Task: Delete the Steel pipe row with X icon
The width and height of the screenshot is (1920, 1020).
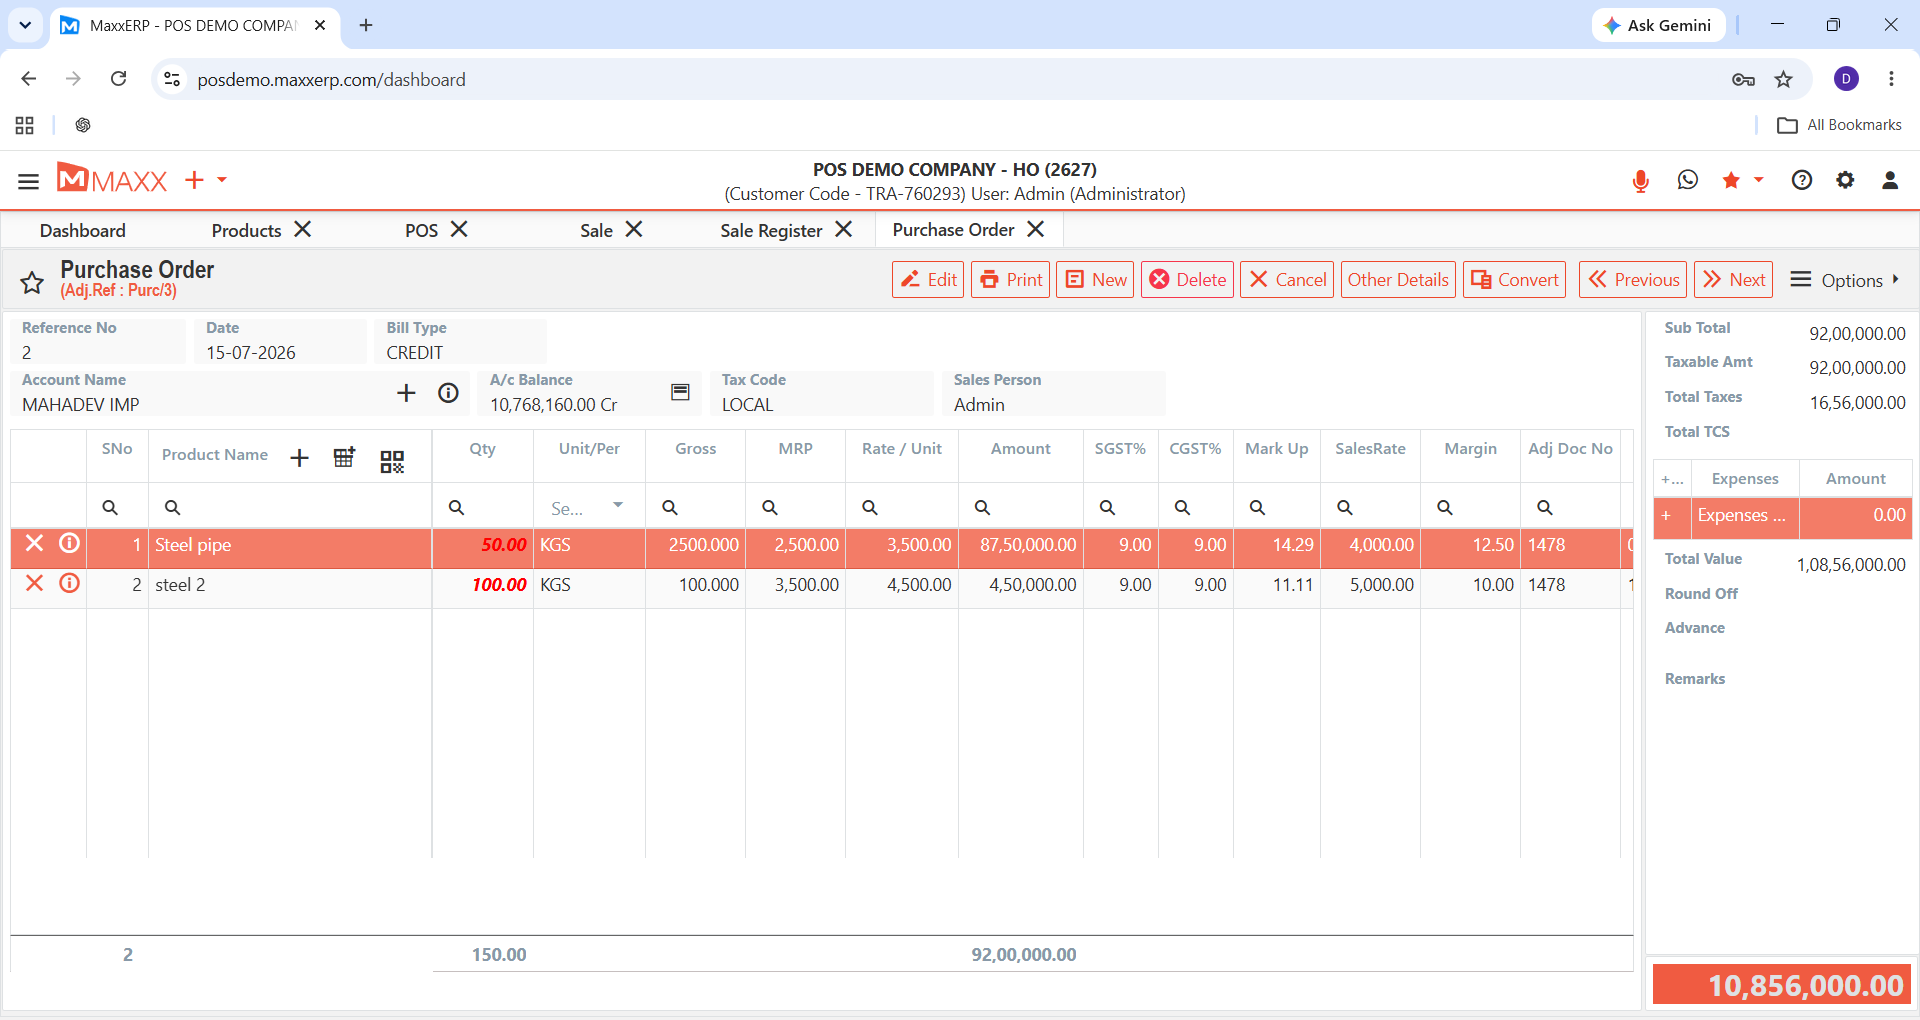Action: 35,543
